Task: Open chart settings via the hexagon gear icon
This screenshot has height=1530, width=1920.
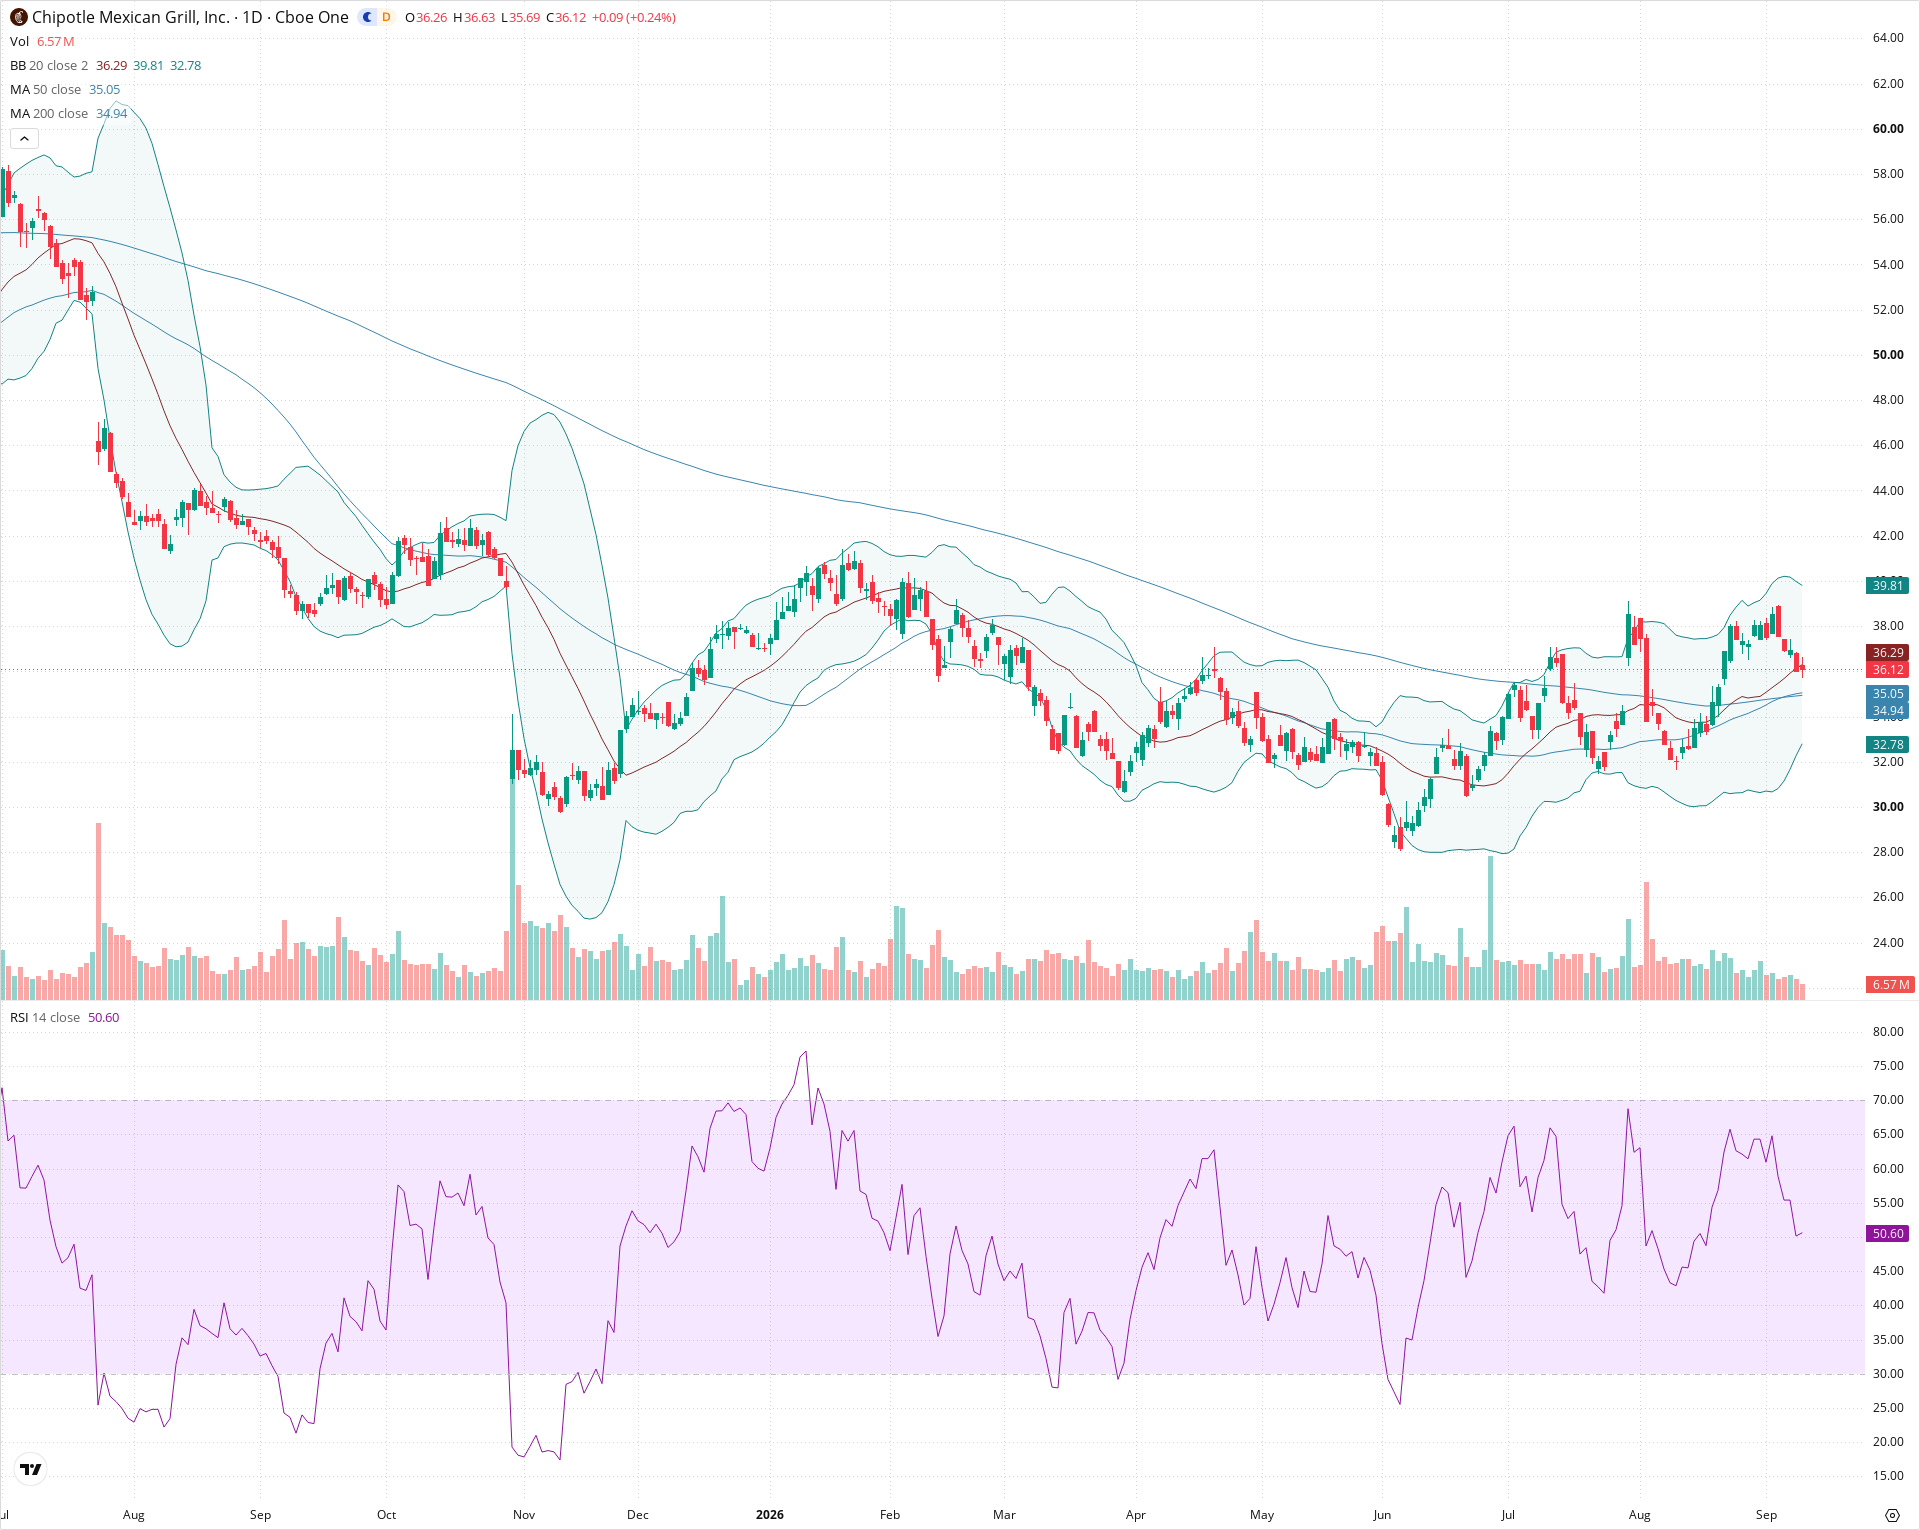Action: click(x=1892, y=1515)
